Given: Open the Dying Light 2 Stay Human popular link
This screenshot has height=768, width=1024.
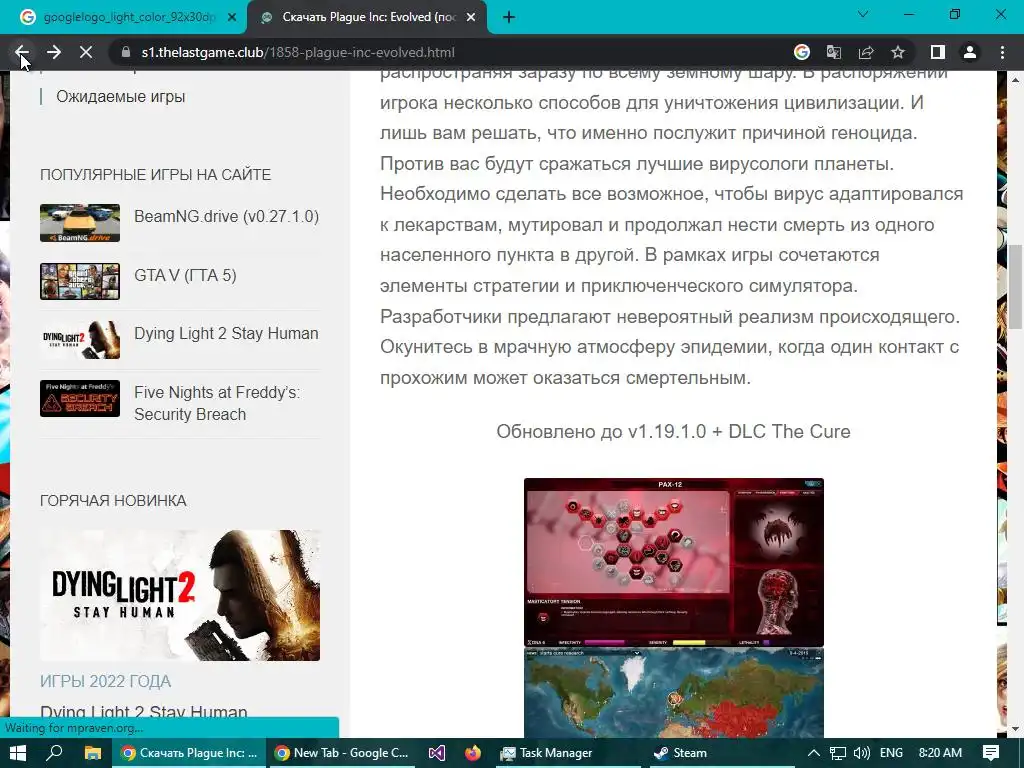Looking at the screenshot, I should pos(226,334).
